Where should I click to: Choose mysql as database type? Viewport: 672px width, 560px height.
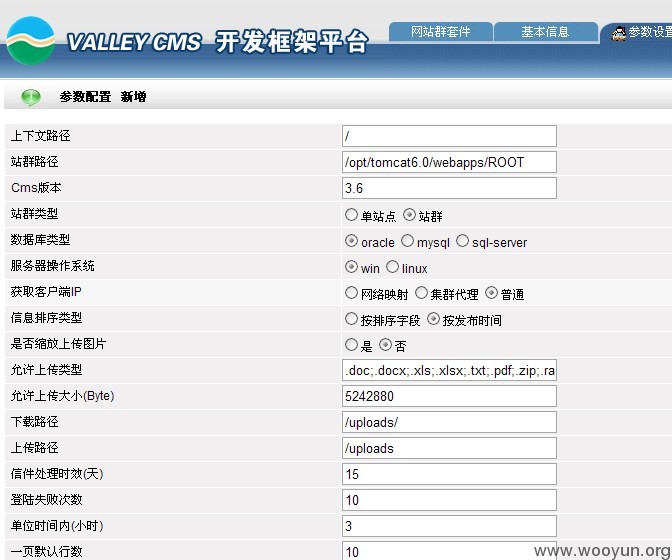click(x=407, y=241)
